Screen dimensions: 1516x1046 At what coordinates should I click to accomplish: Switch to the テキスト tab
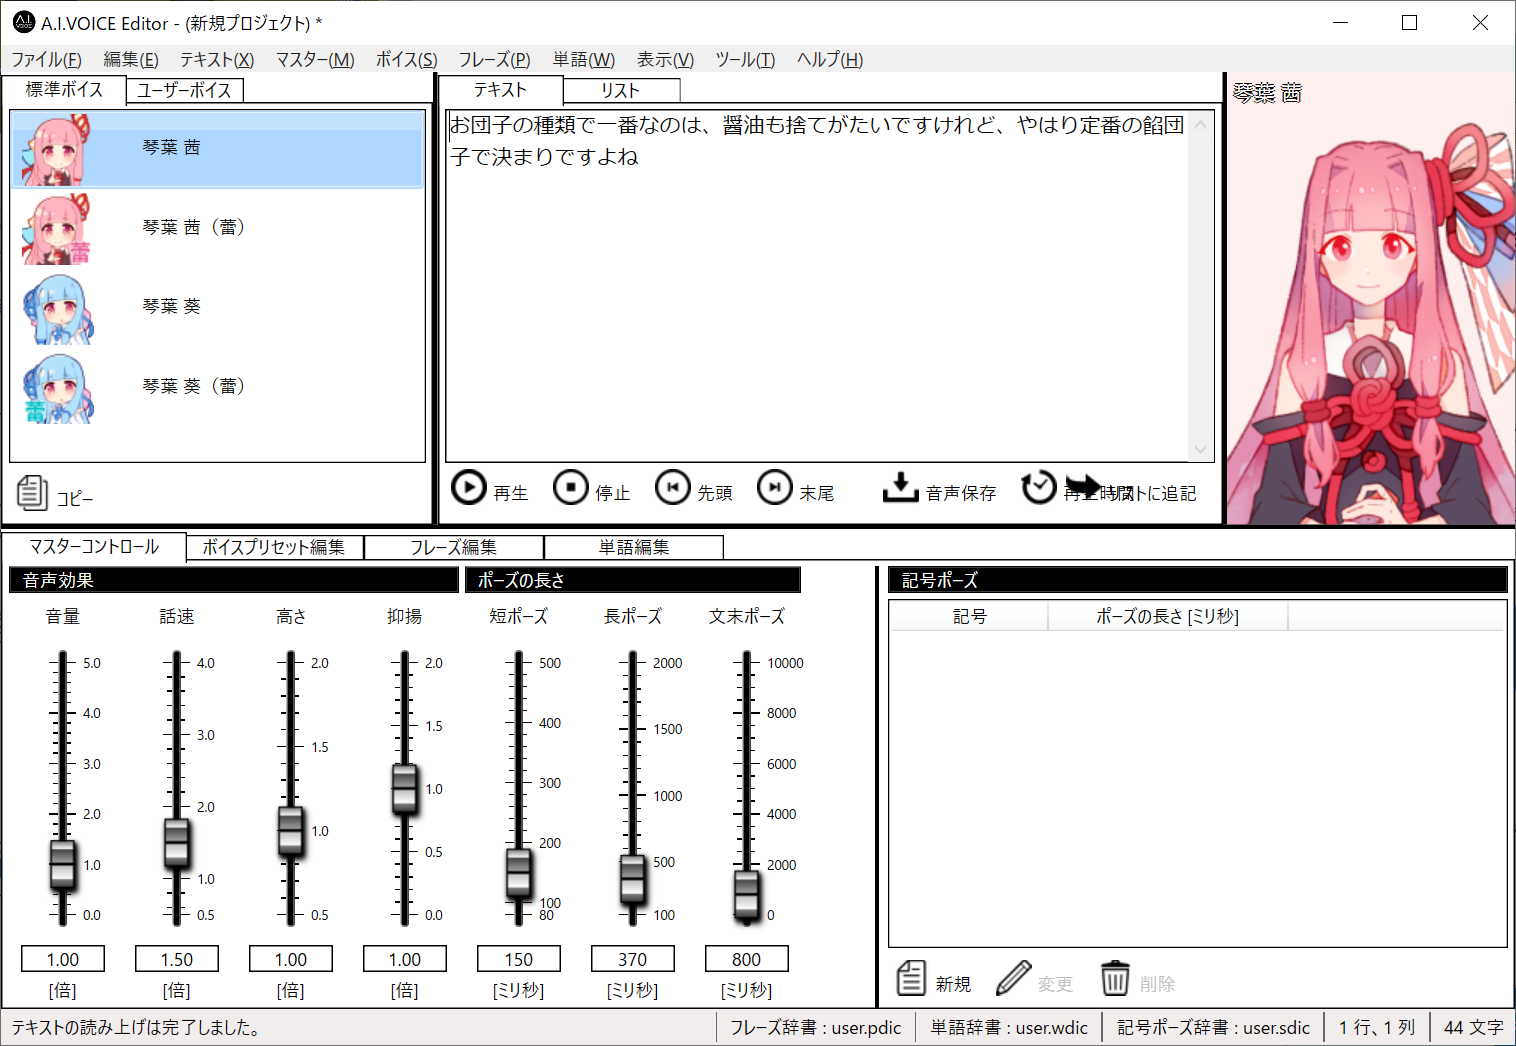(x=500, y=89)
